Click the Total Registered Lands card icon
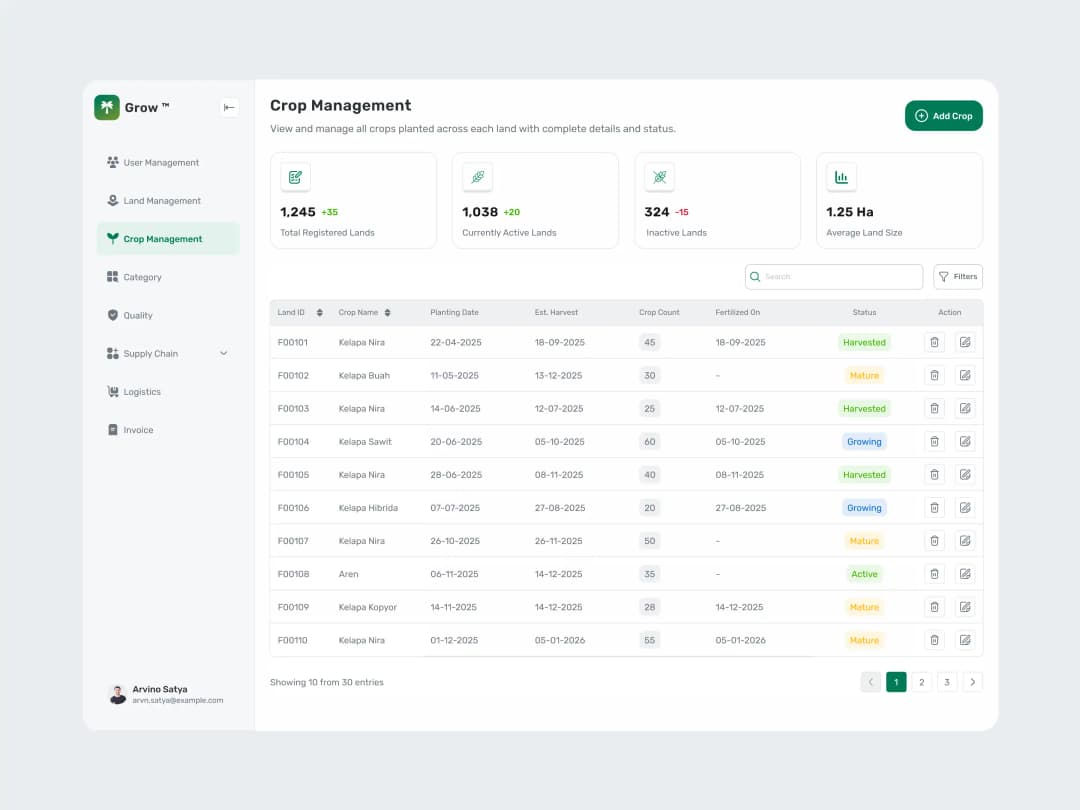1080x810 pixels. [x=295, y=177]
